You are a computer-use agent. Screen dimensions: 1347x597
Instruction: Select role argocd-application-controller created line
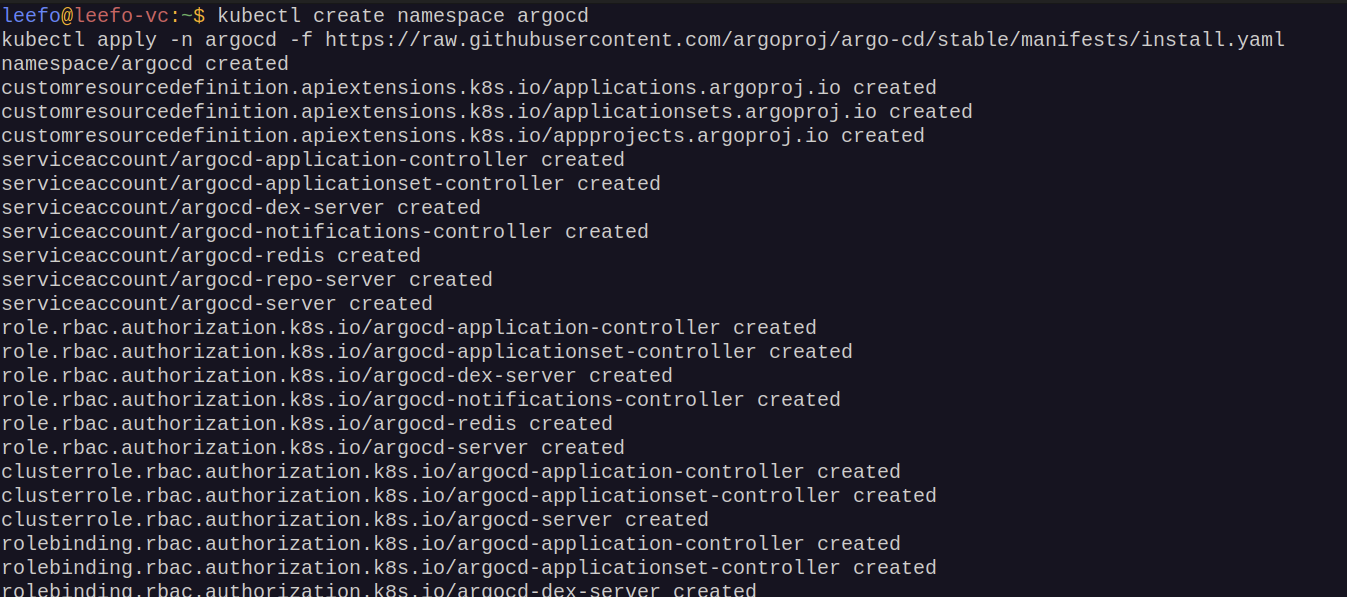(x=409, y=328)
